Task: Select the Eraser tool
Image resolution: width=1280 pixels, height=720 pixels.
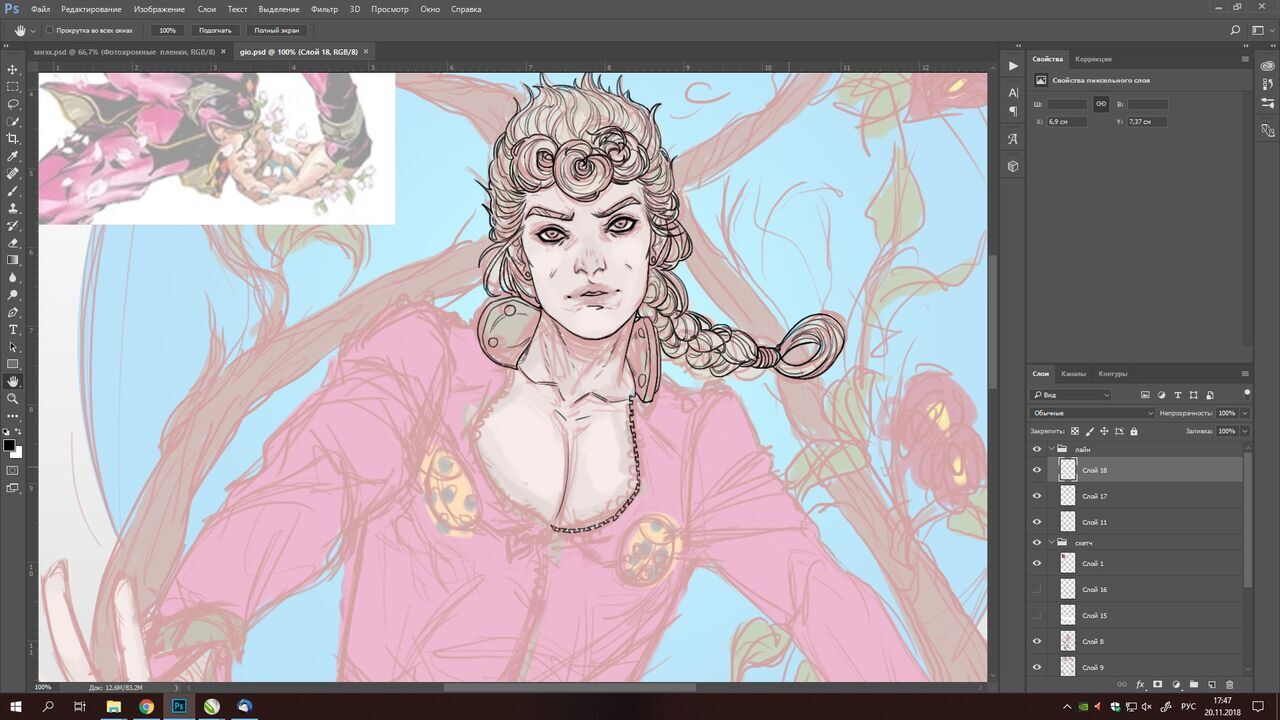Action: (13, 243)
